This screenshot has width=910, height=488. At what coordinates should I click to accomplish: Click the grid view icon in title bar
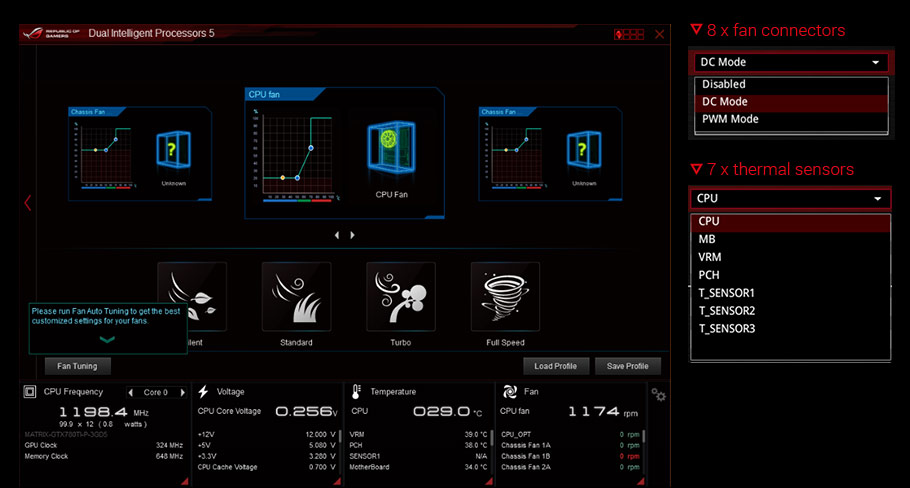630,34
